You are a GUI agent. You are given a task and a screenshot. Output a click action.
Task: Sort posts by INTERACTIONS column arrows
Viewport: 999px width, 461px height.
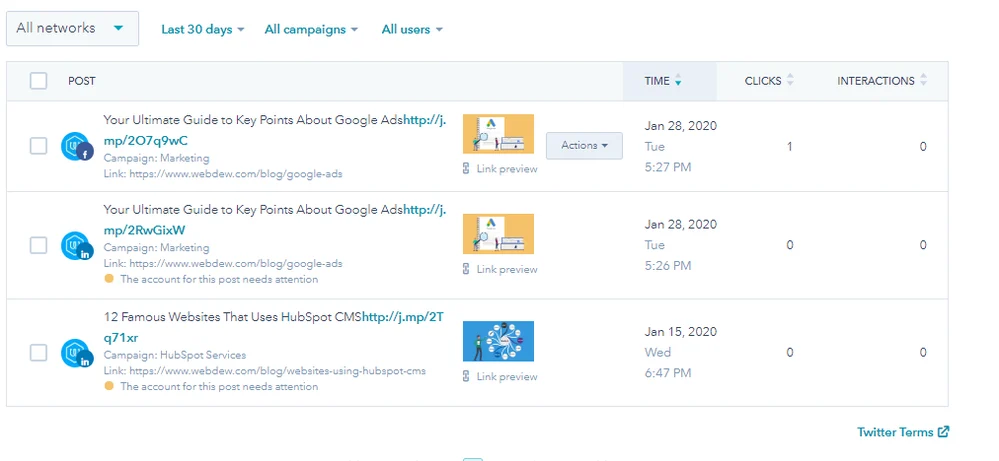[923, 81]
